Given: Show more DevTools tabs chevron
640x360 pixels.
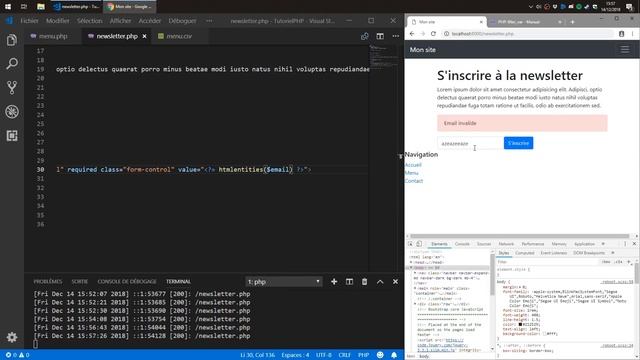Looking at the screenshot, I should 603,244.
